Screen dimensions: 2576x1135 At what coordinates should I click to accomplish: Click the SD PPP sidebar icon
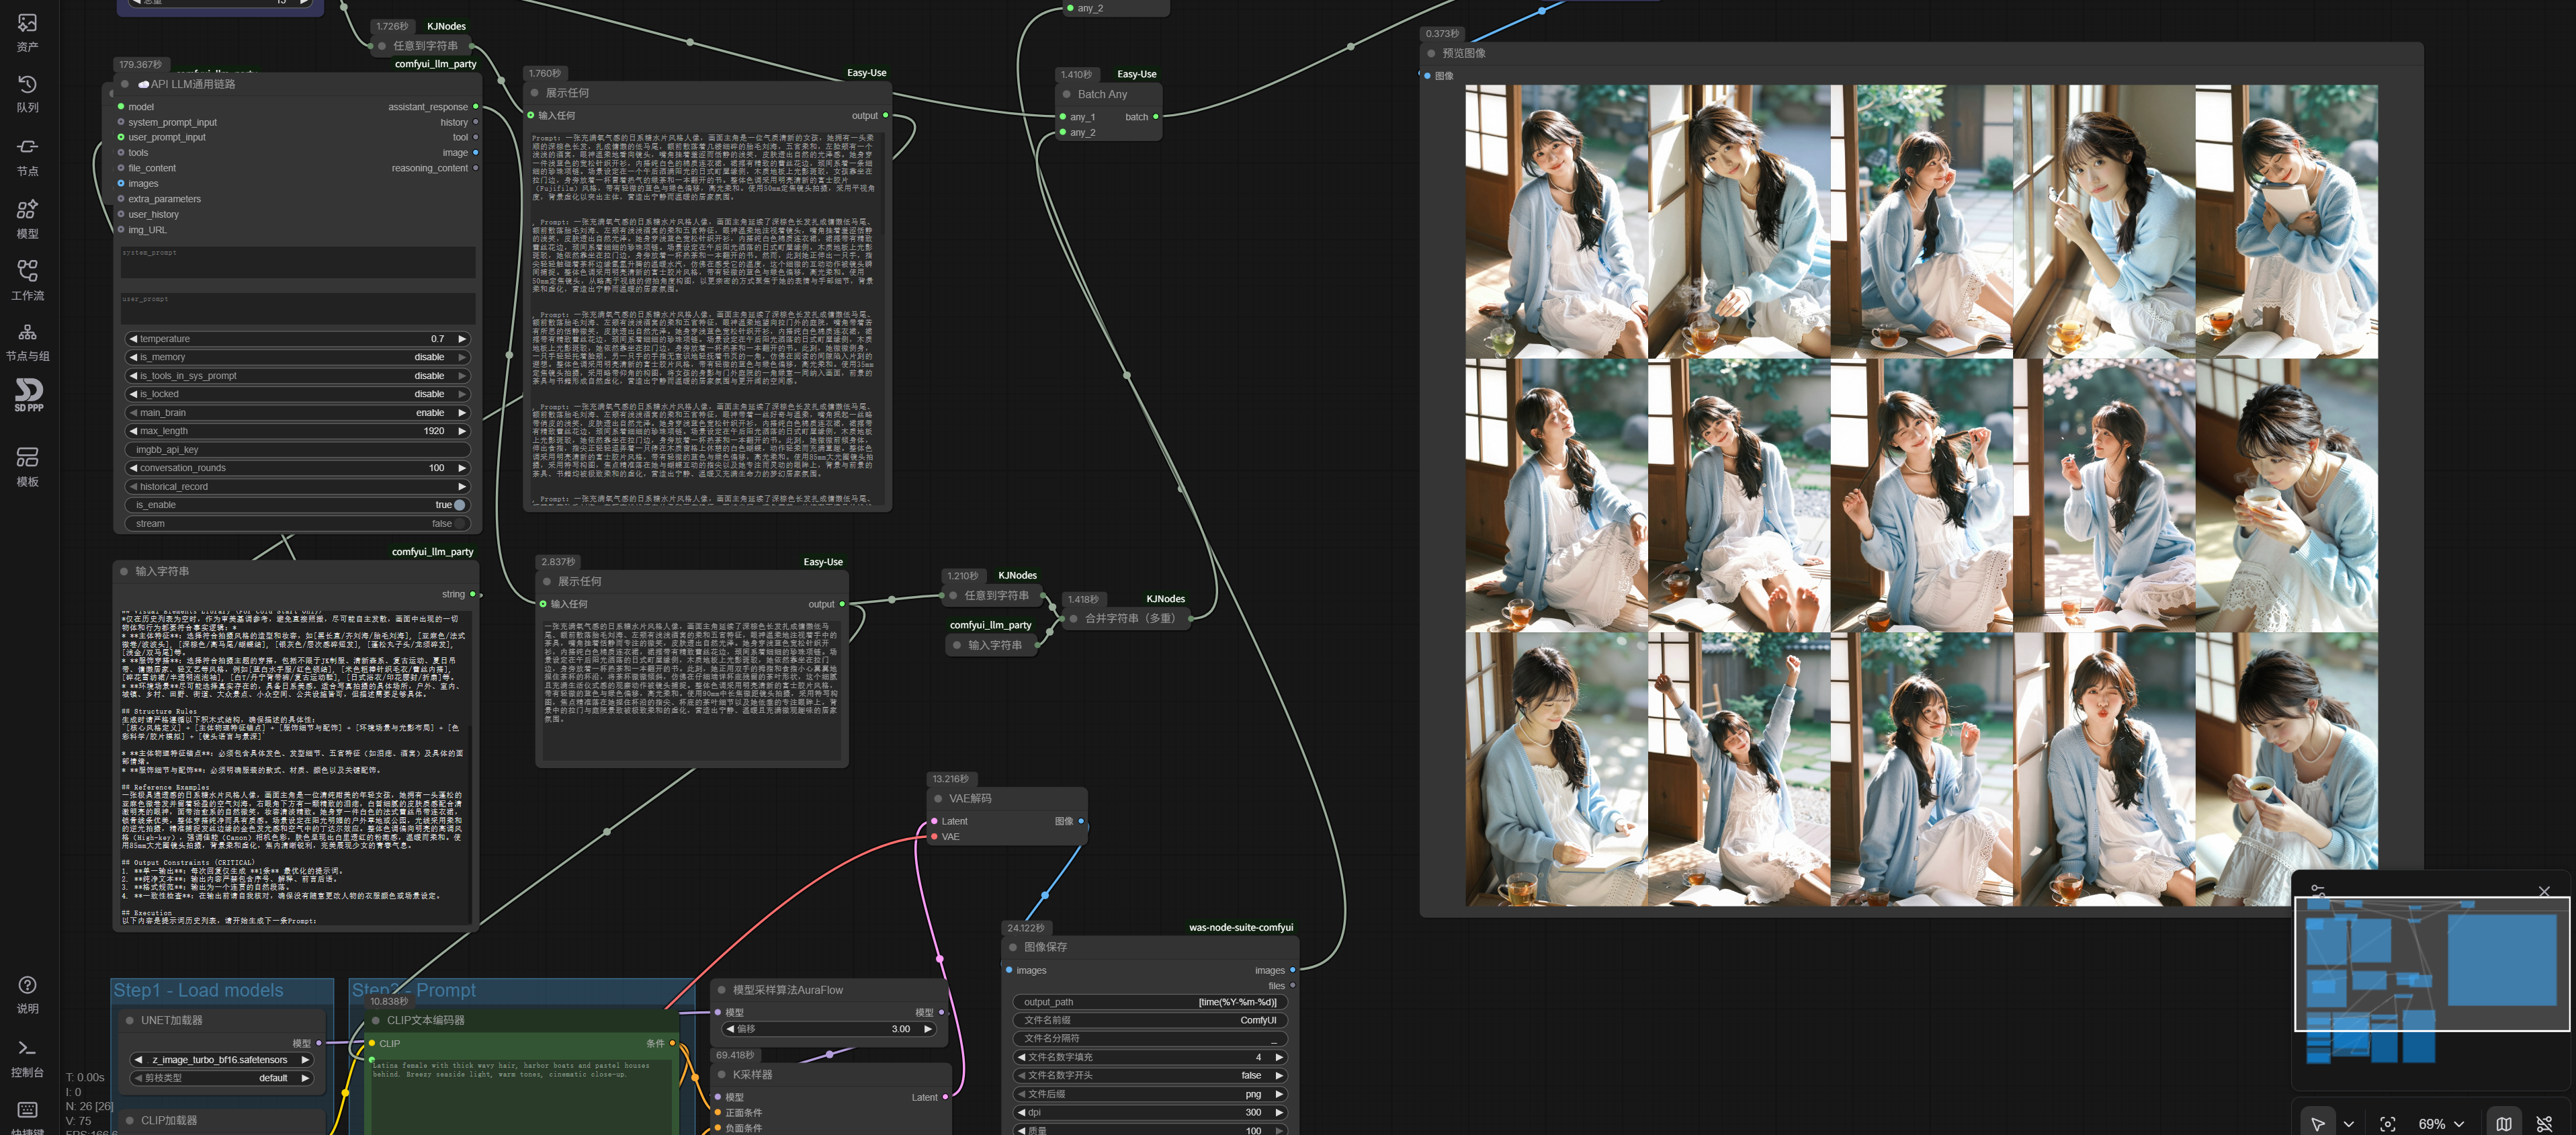(28, 395)
